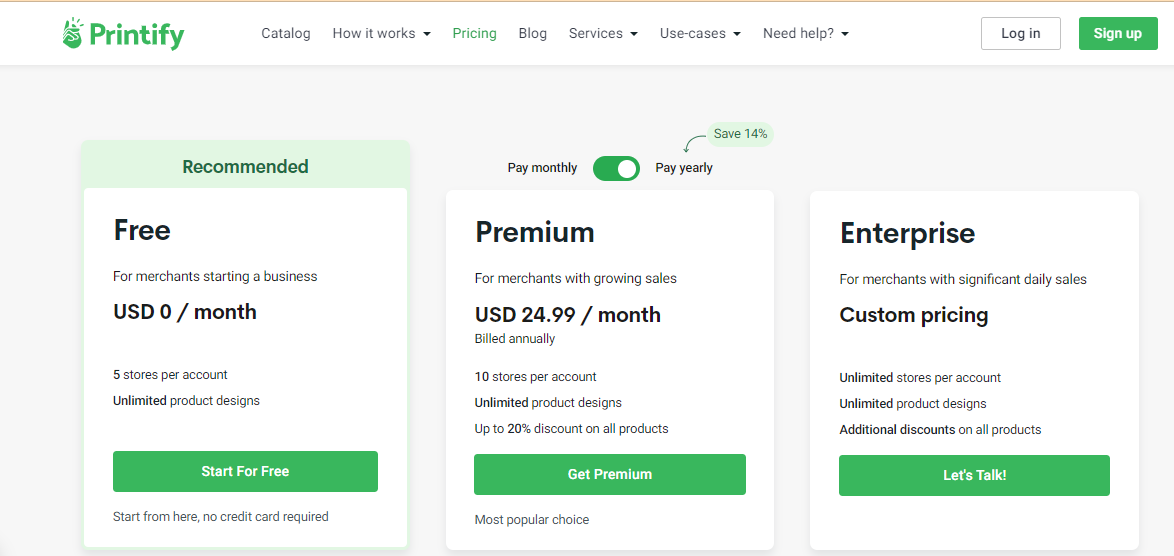Open the Pricing menu item
The width and height of the screenshot is (1174, 556).
[474, 33]
